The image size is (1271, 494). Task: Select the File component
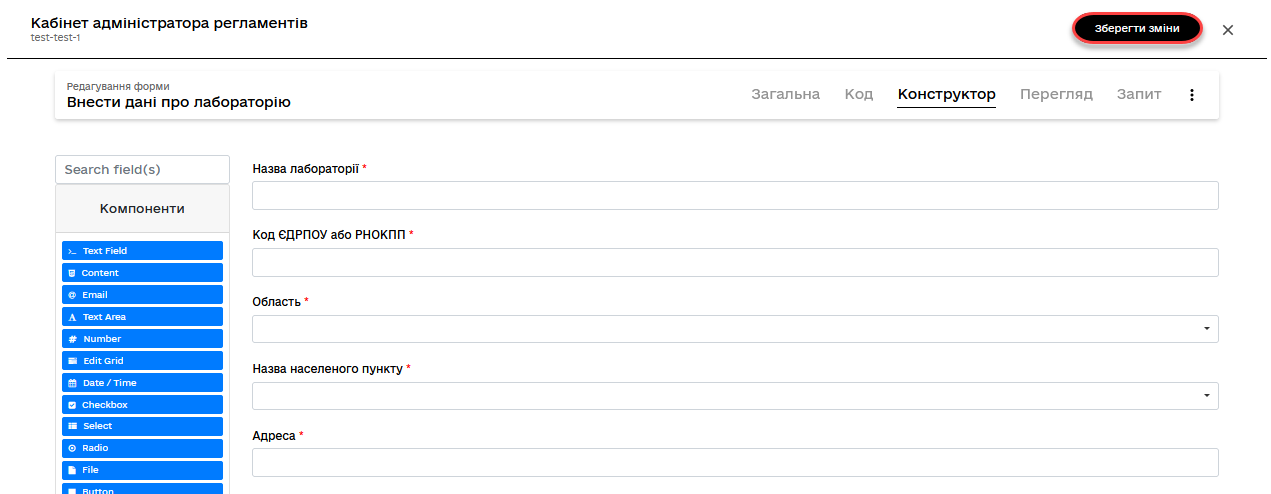tap(142, 470)
